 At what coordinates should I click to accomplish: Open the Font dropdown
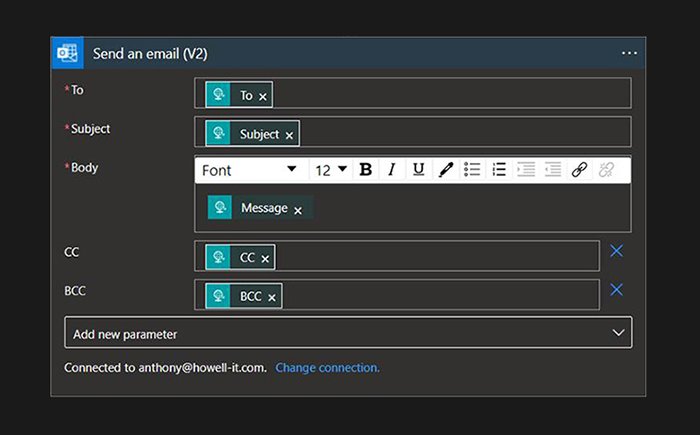point(250,170)
